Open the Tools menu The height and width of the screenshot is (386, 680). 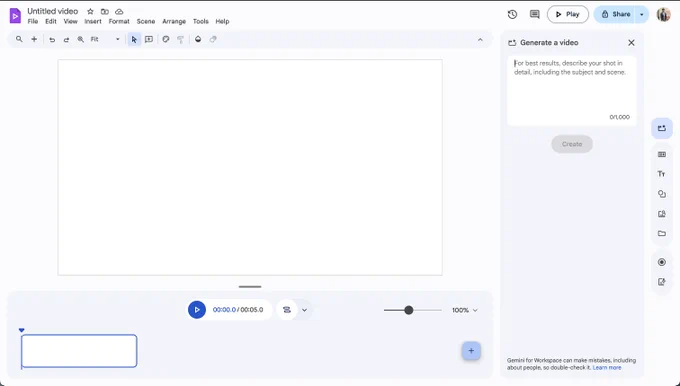[x=201, y=21]
